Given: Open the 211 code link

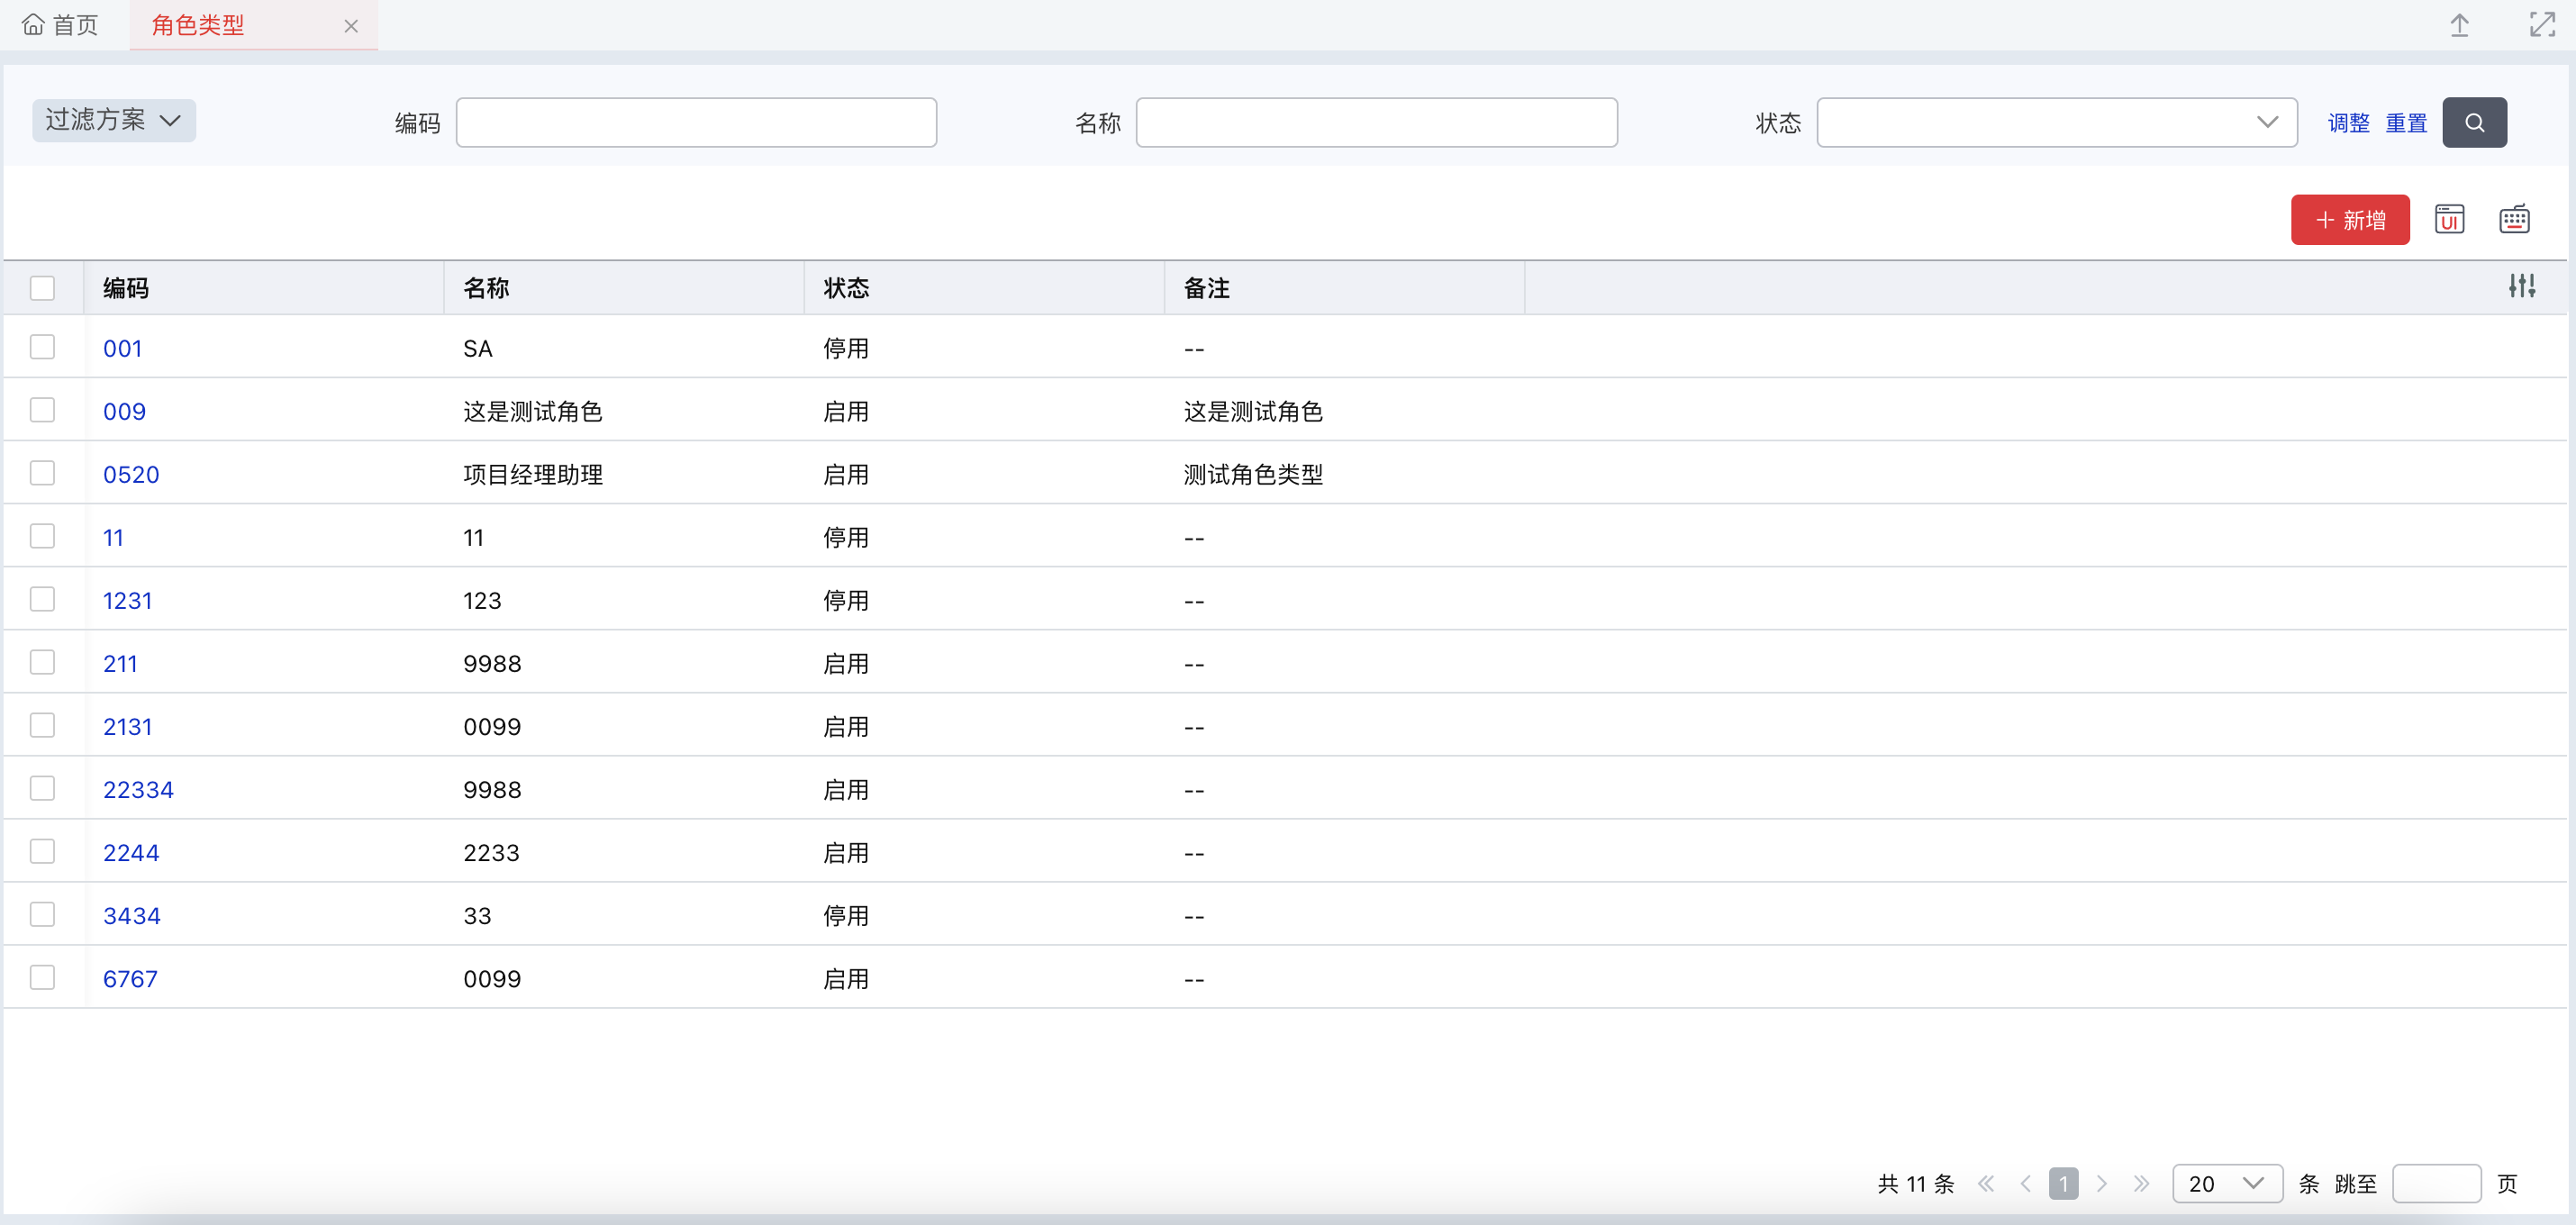Looking at the screenshot, I should 120,664.
